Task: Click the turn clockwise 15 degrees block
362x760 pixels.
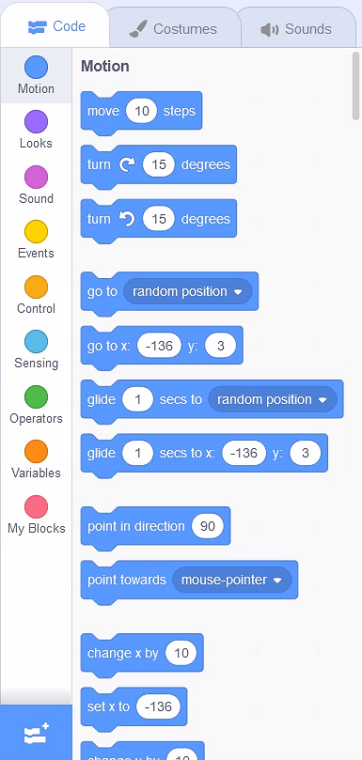Action: click(158, 167)
